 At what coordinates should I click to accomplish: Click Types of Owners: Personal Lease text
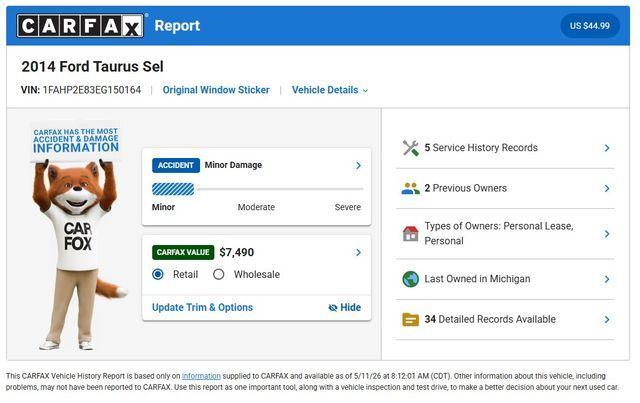click(499, 234)
